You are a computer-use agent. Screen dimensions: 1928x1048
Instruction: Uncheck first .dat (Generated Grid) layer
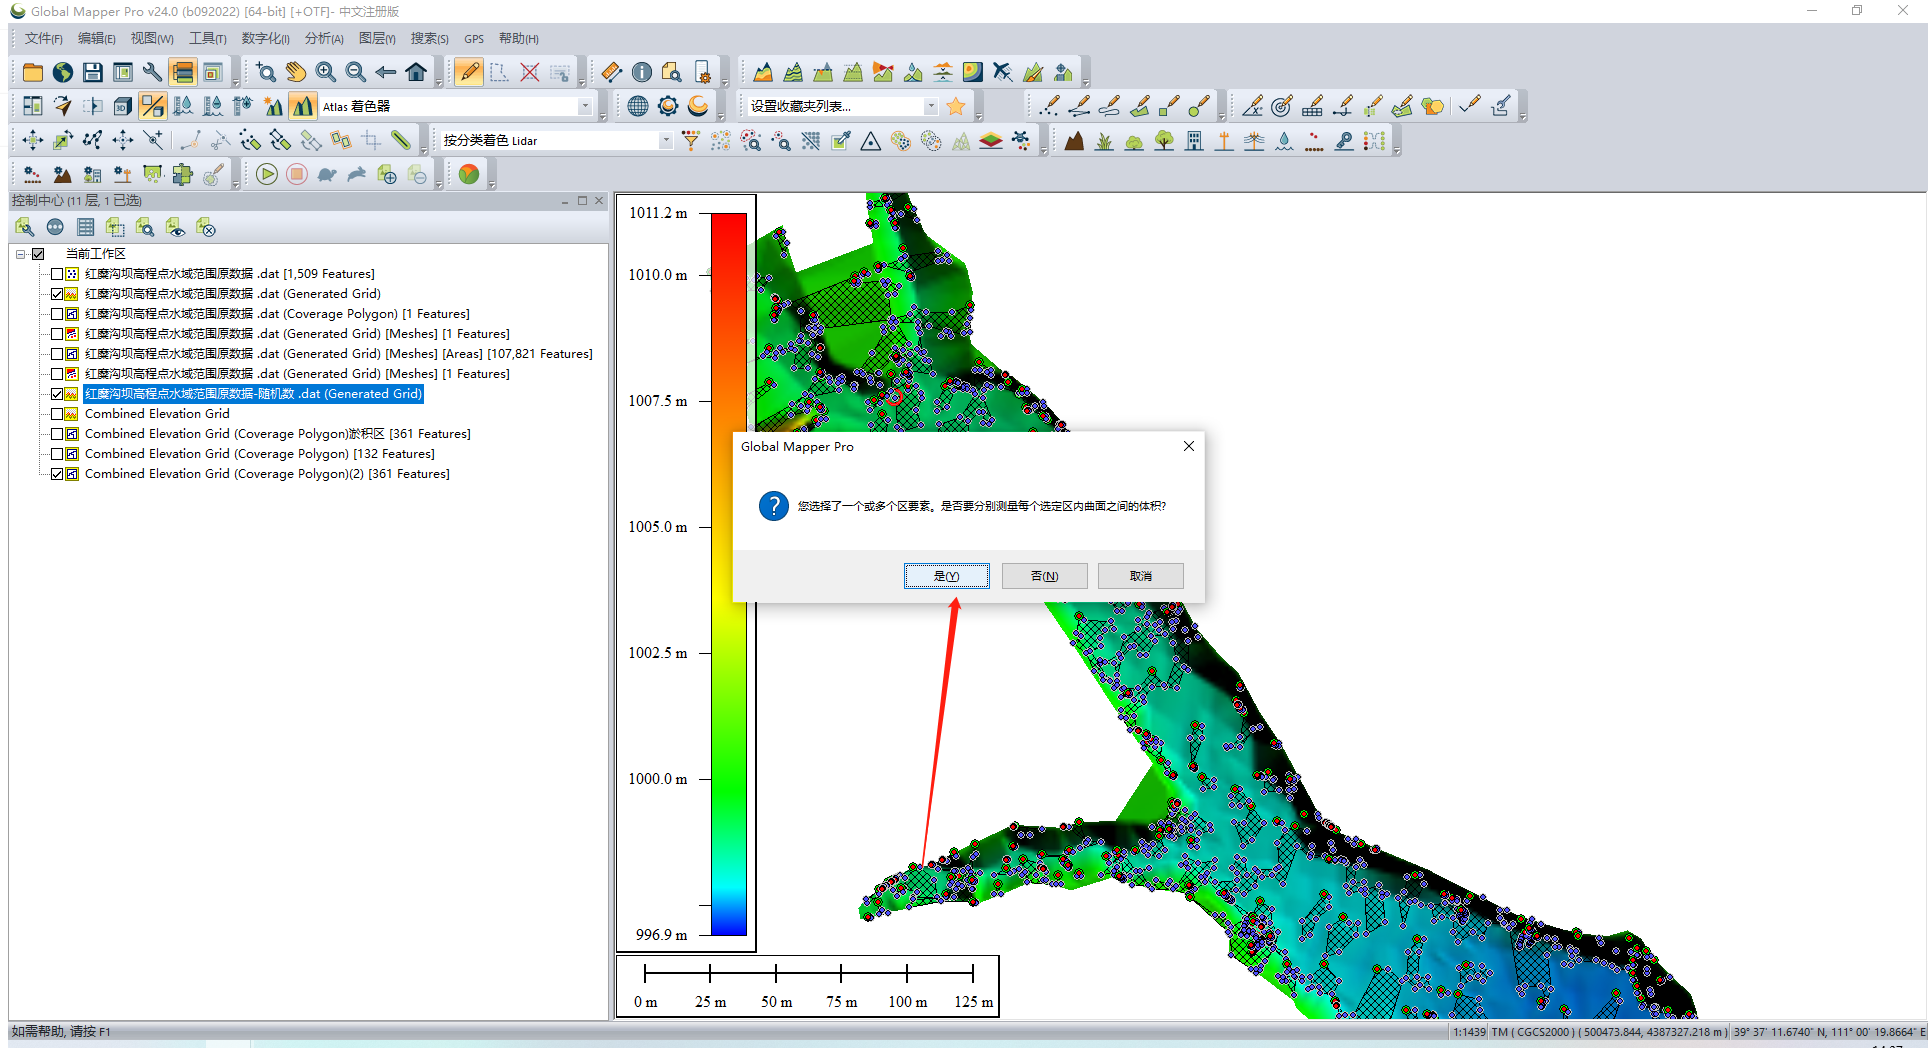point(57,294)
